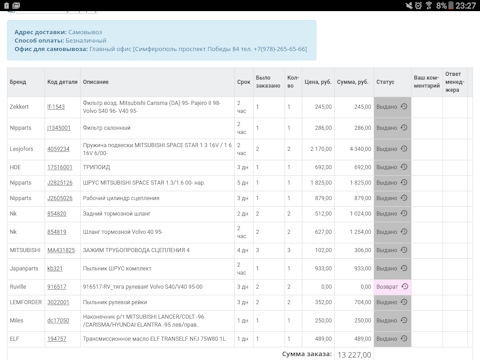This screenshot has height=360, width=480.
Task: Click history icon for ELF transmission oil row
Action: coord(404,338)
